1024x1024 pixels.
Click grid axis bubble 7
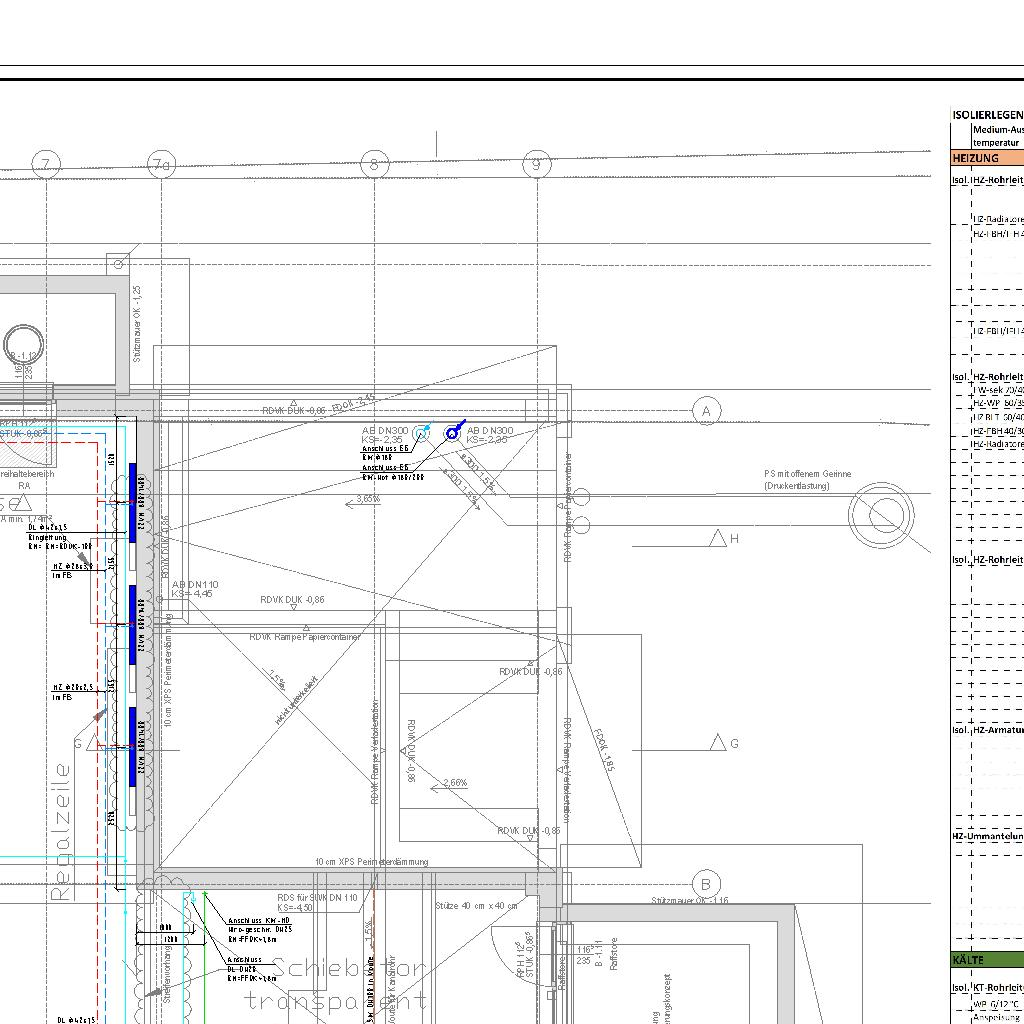point(46,165)
